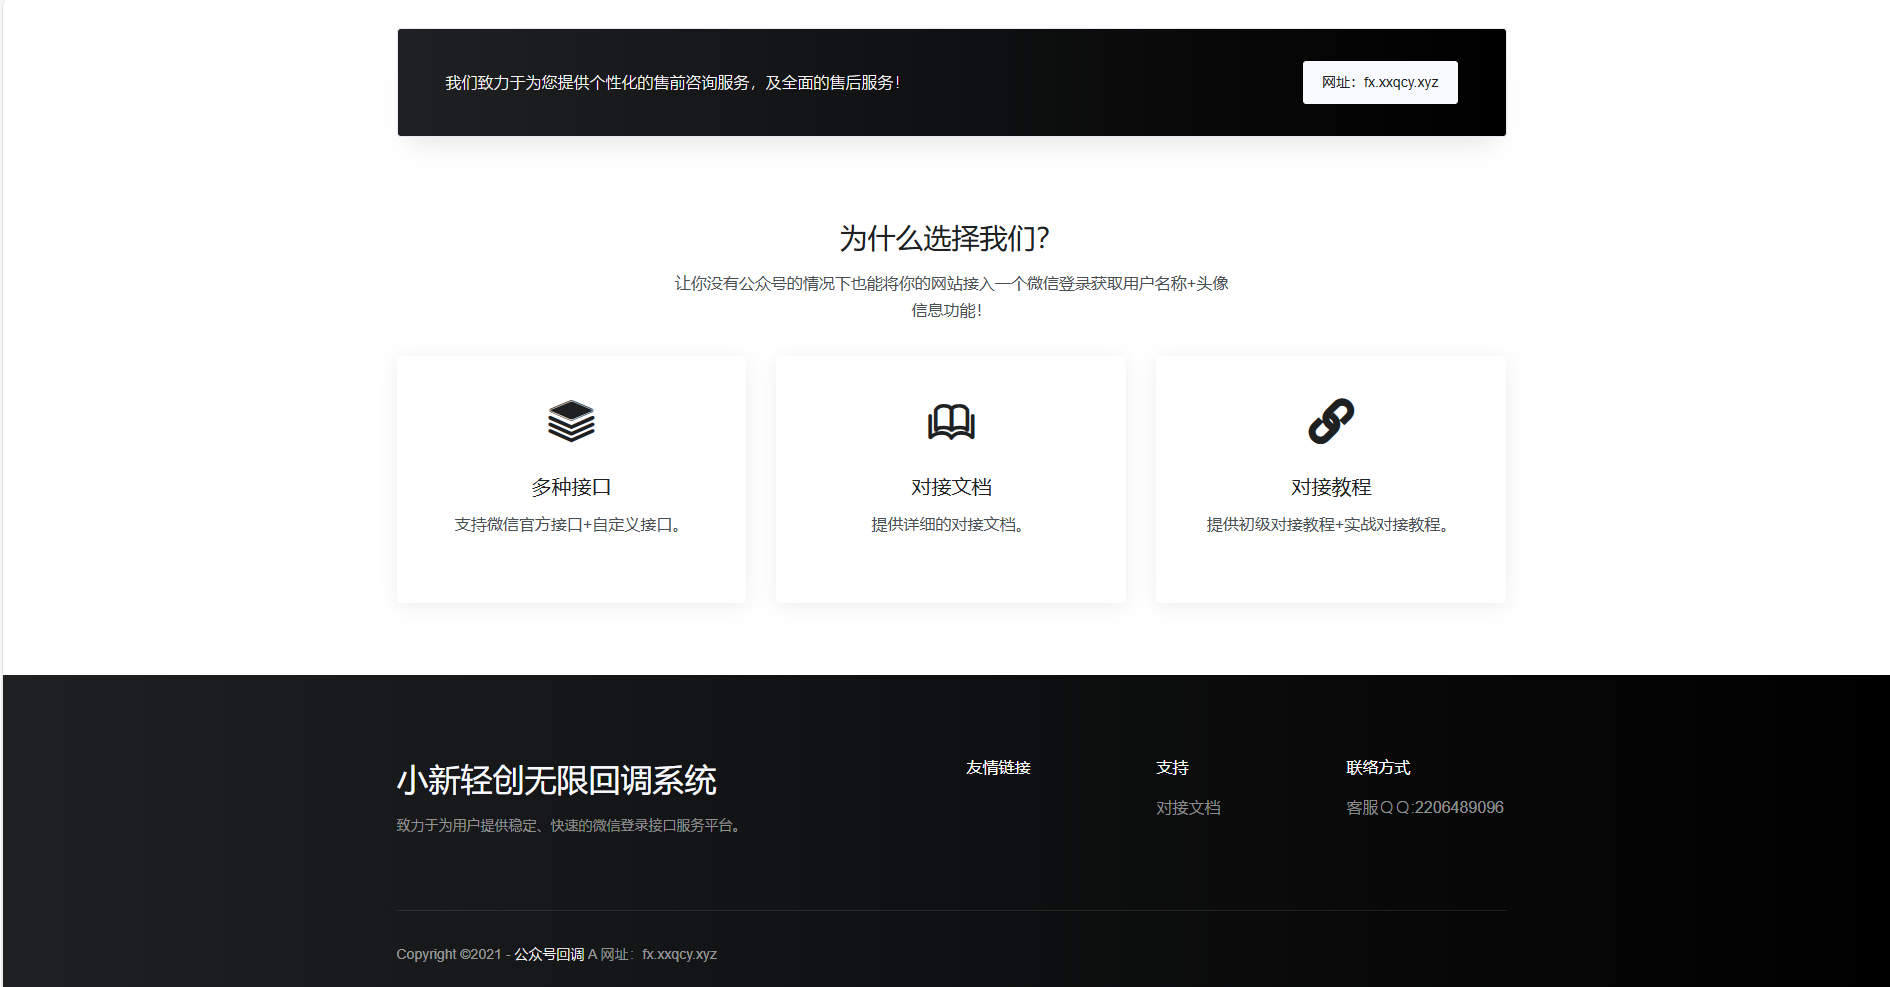This screenshot has height=987, width=1890.
Task: Click the stacked layers icon above 多种接口
Action: 571,421
